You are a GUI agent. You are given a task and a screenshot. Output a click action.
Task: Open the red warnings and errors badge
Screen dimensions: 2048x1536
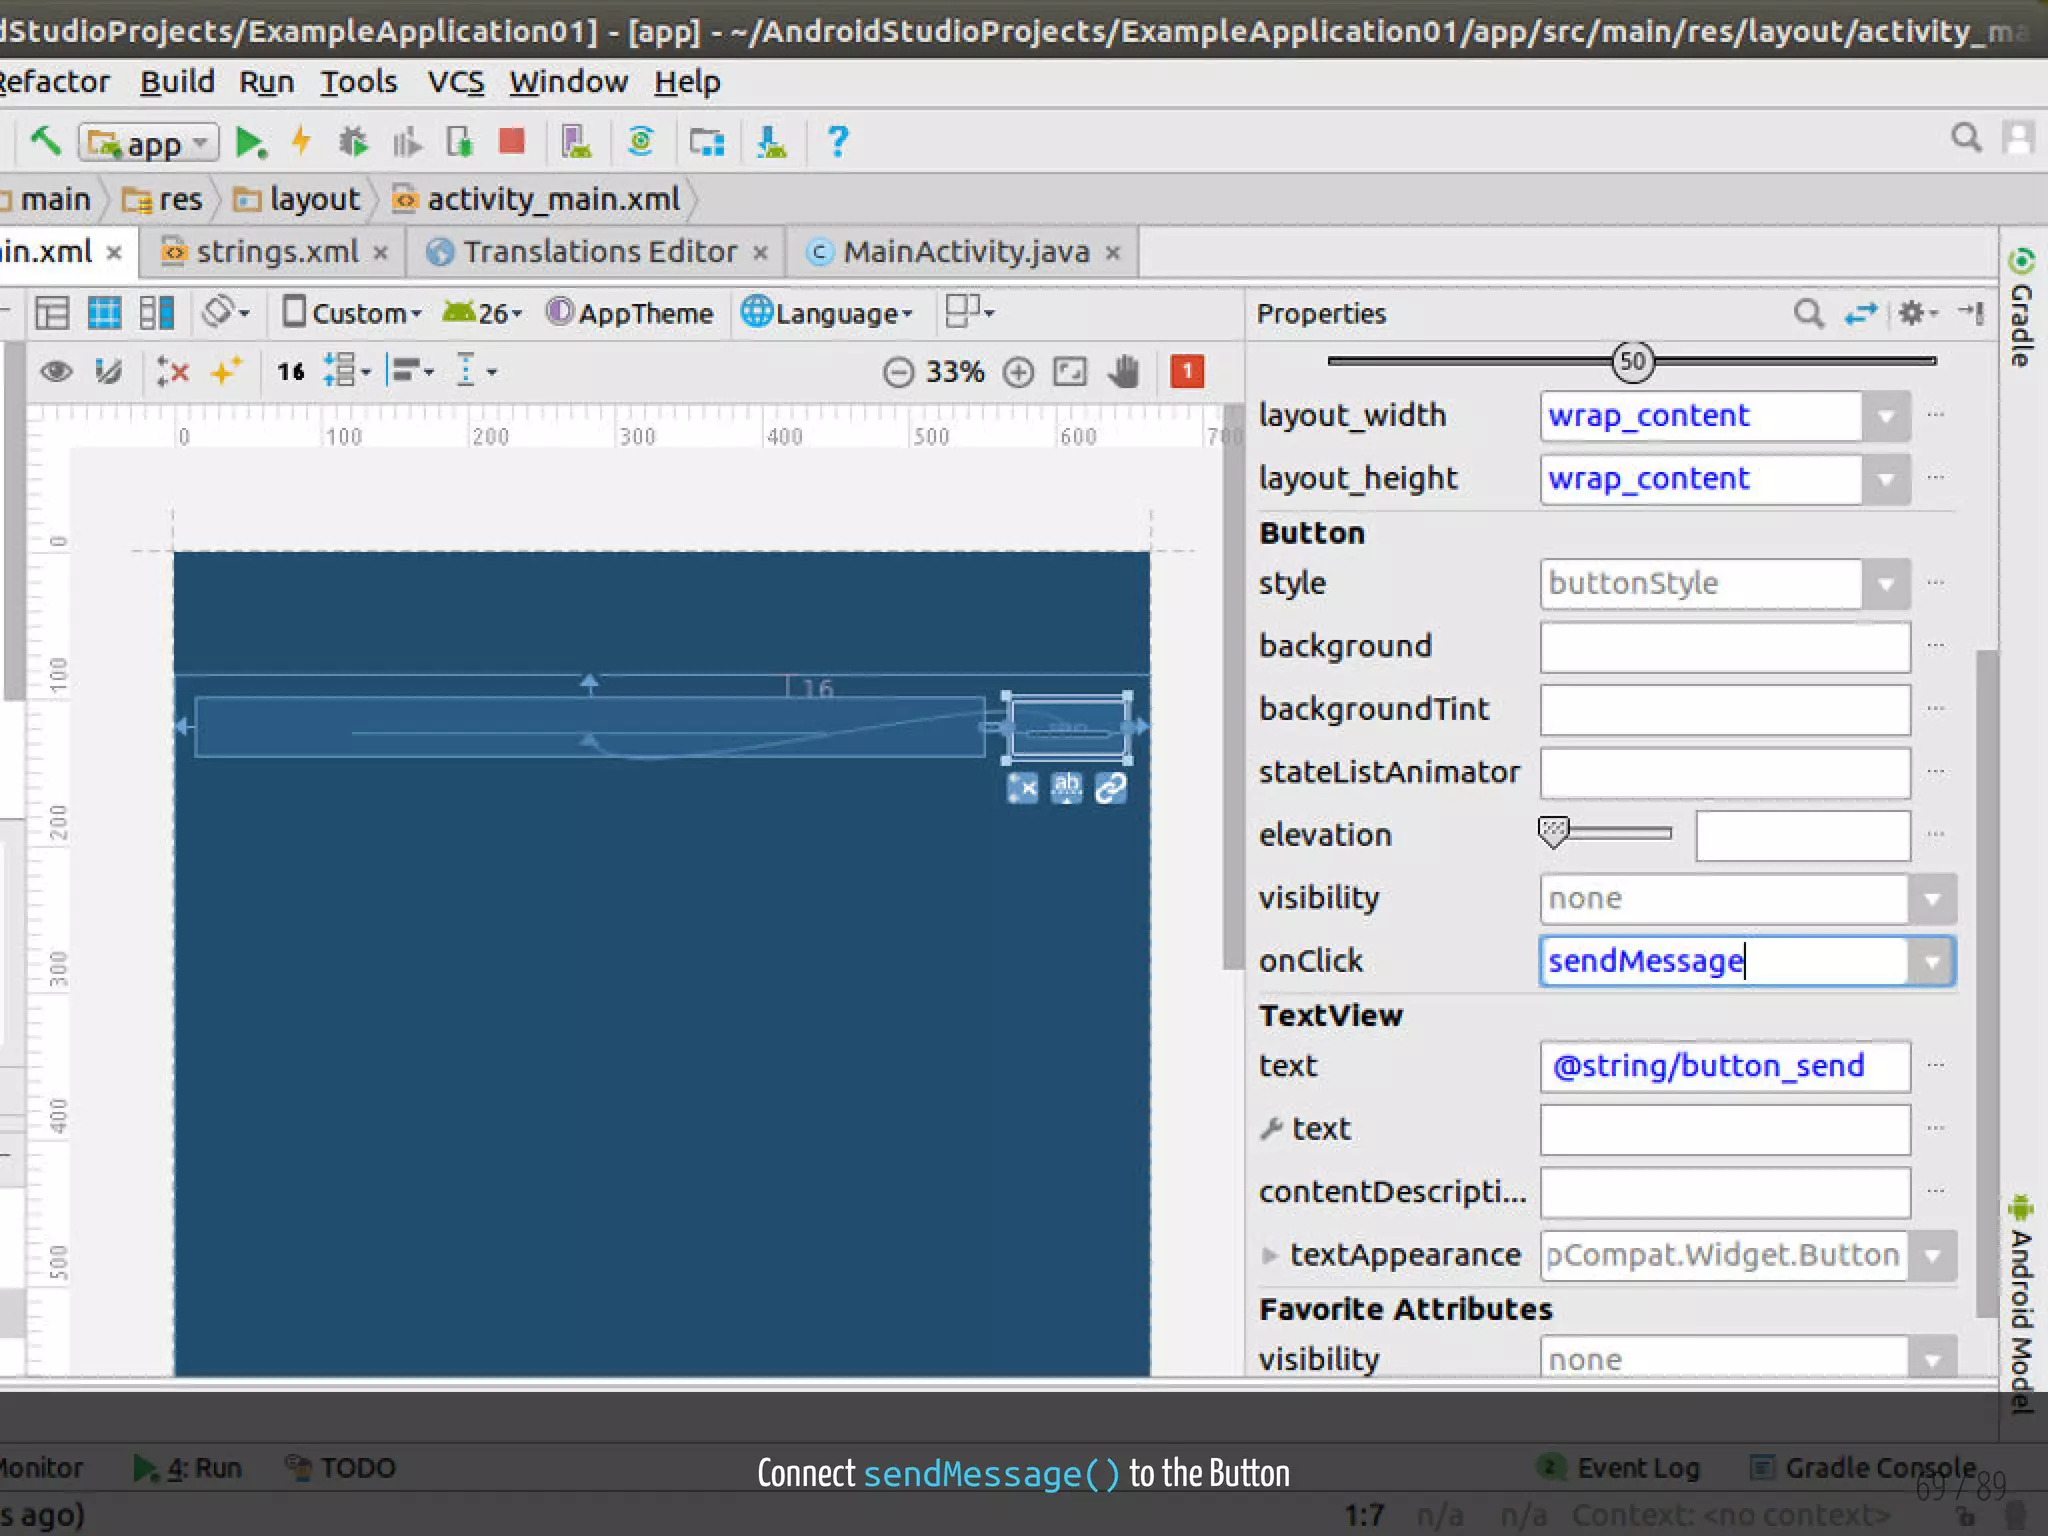1187,372
